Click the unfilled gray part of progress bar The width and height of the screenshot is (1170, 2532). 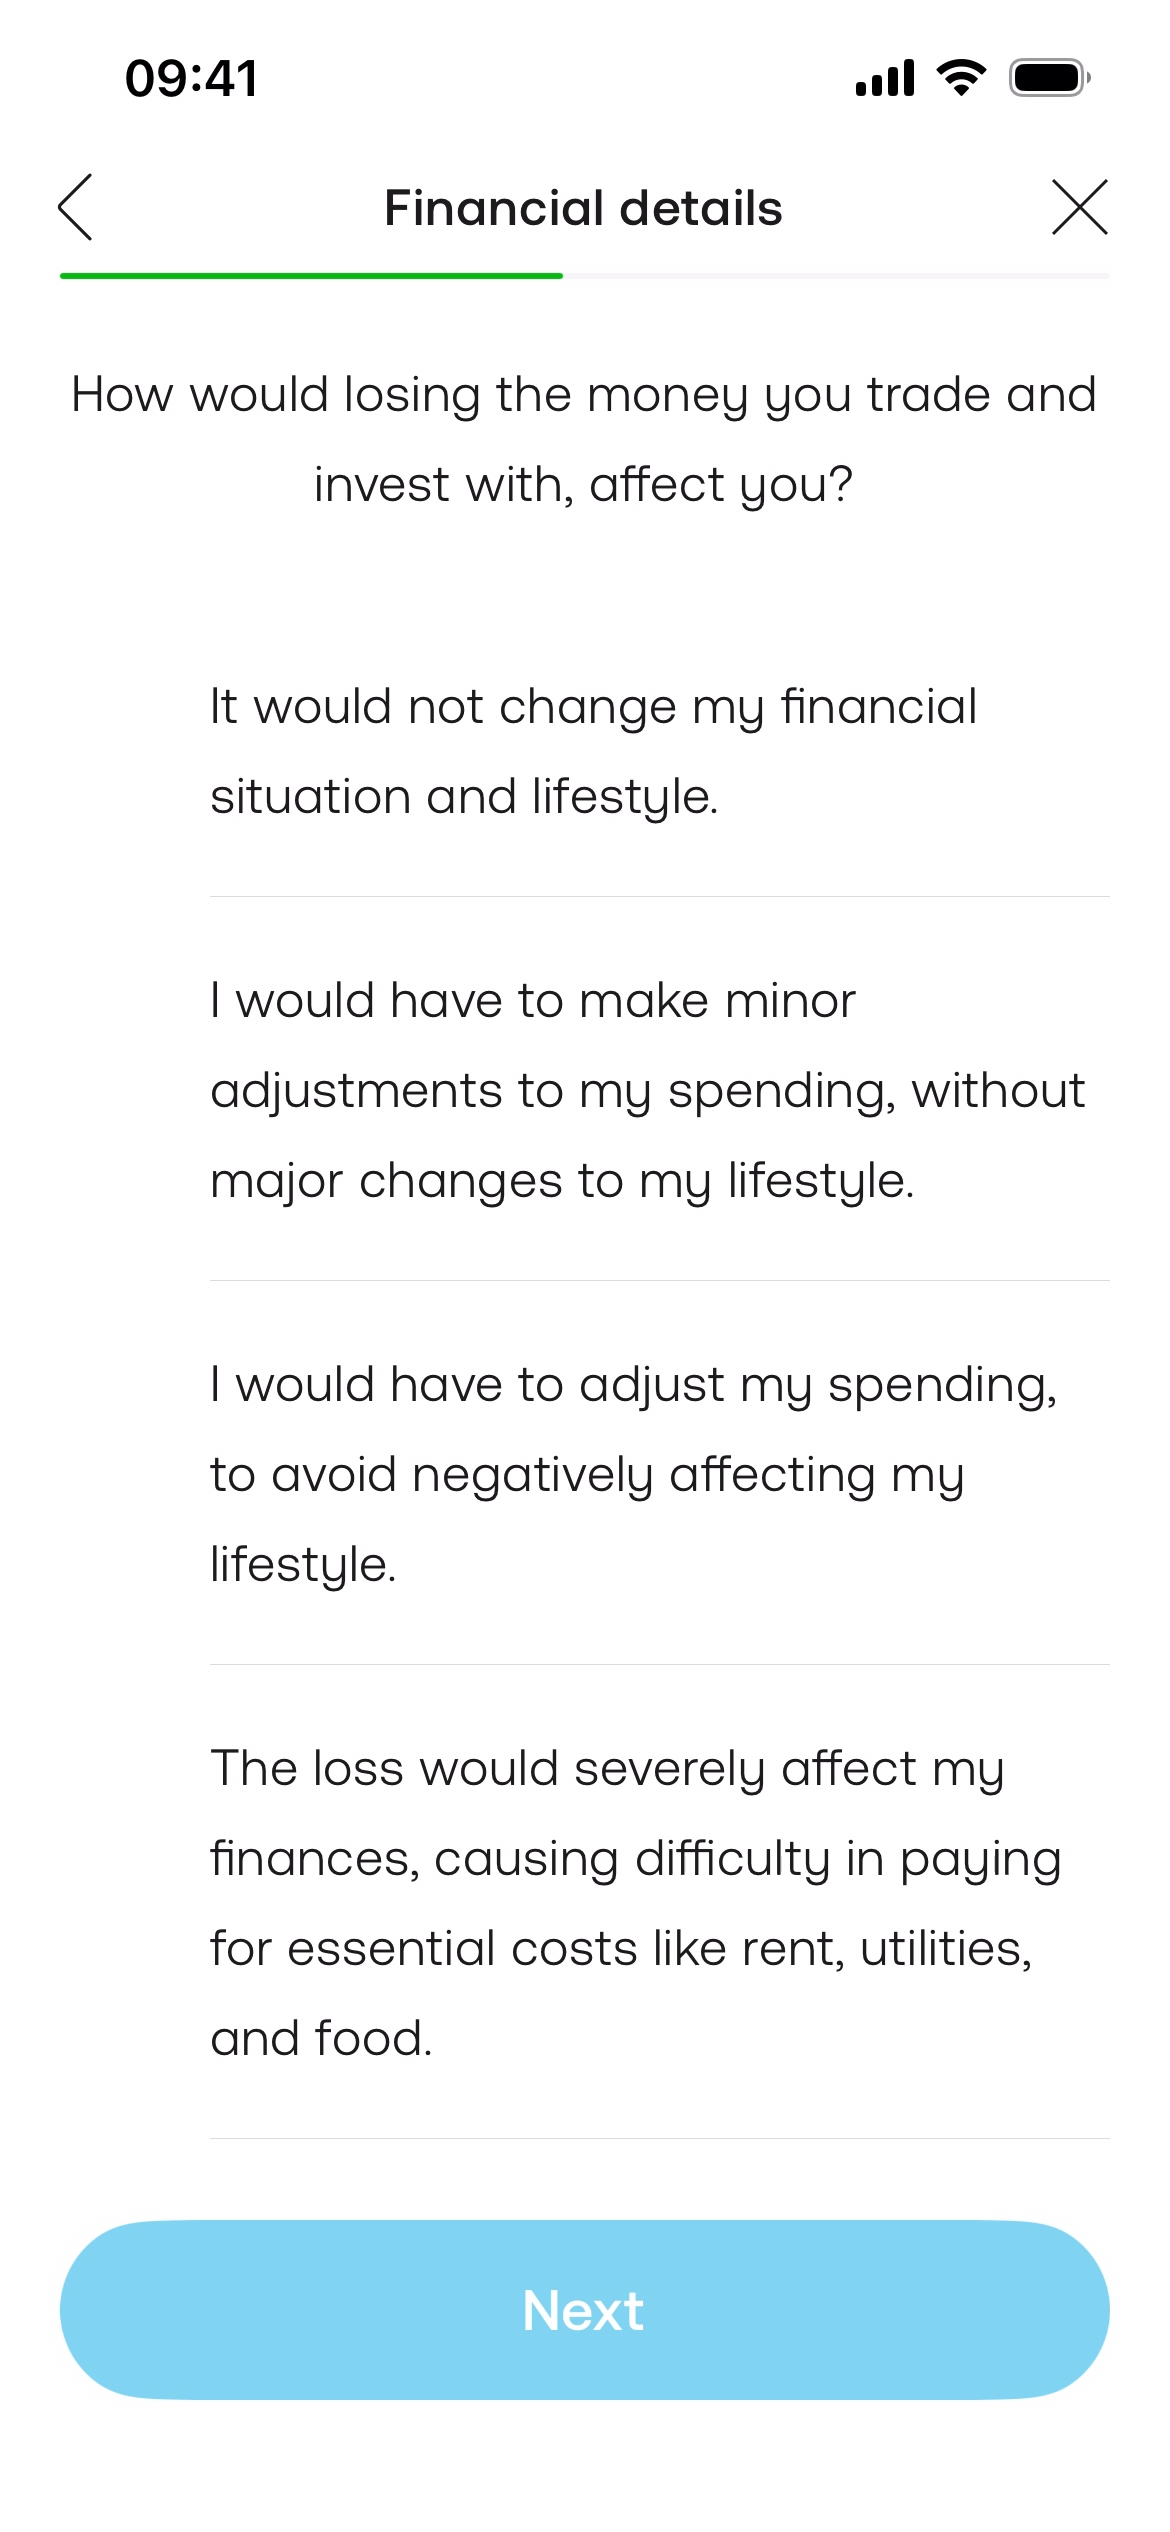tap(836, 275)
